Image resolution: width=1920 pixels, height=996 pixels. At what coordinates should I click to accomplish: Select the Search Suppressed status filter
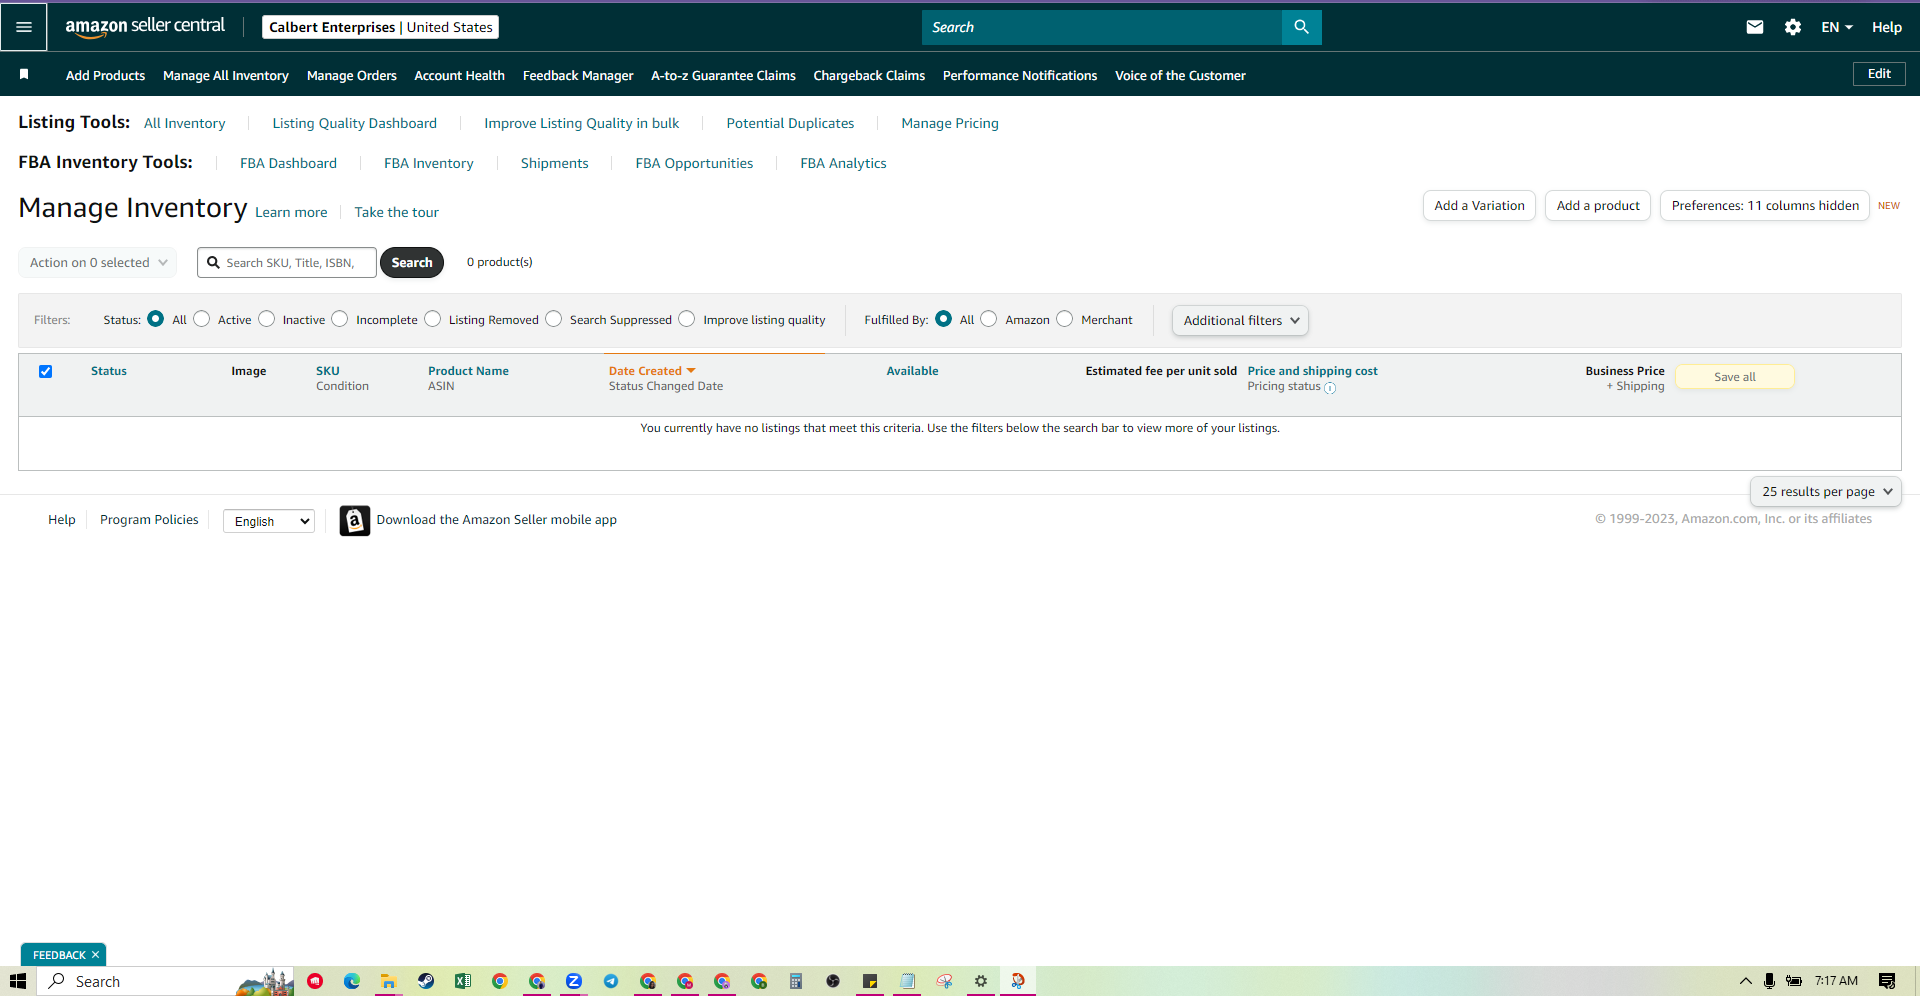pyautogui.click(x=554, y=319)
